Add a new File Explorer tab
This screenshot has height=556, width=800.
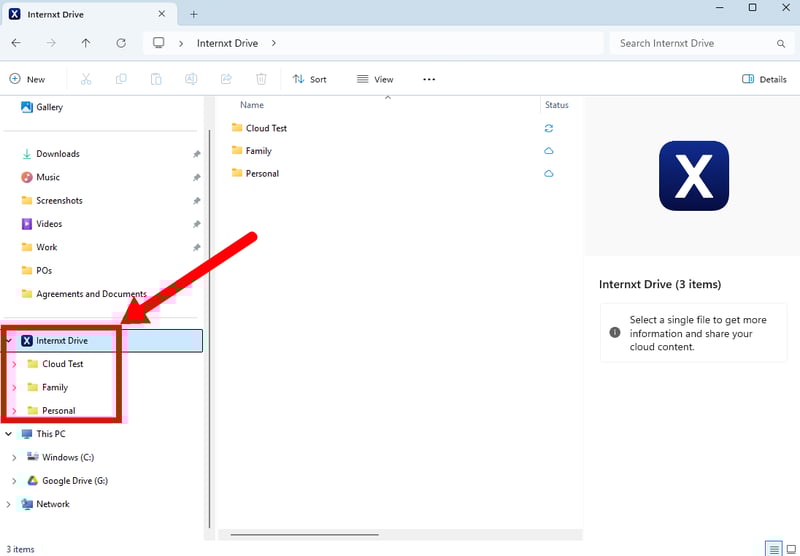pos(194,14)
